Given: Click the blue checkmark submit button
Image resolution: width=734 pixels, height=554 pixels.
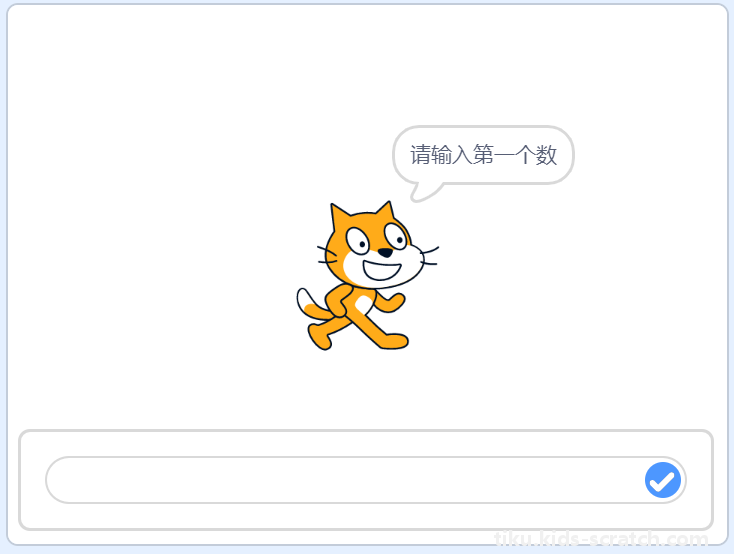Looking at the screenshot, I should [x=662, y=480].
